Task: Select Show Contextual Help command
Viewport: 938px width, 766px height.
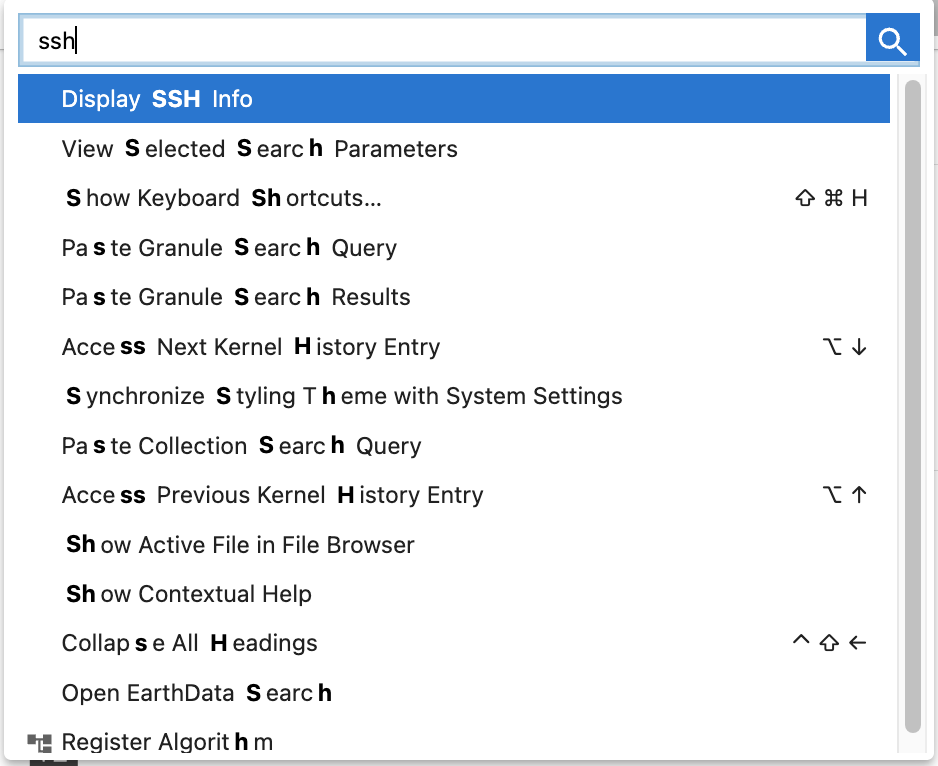Action: point(453,594)
